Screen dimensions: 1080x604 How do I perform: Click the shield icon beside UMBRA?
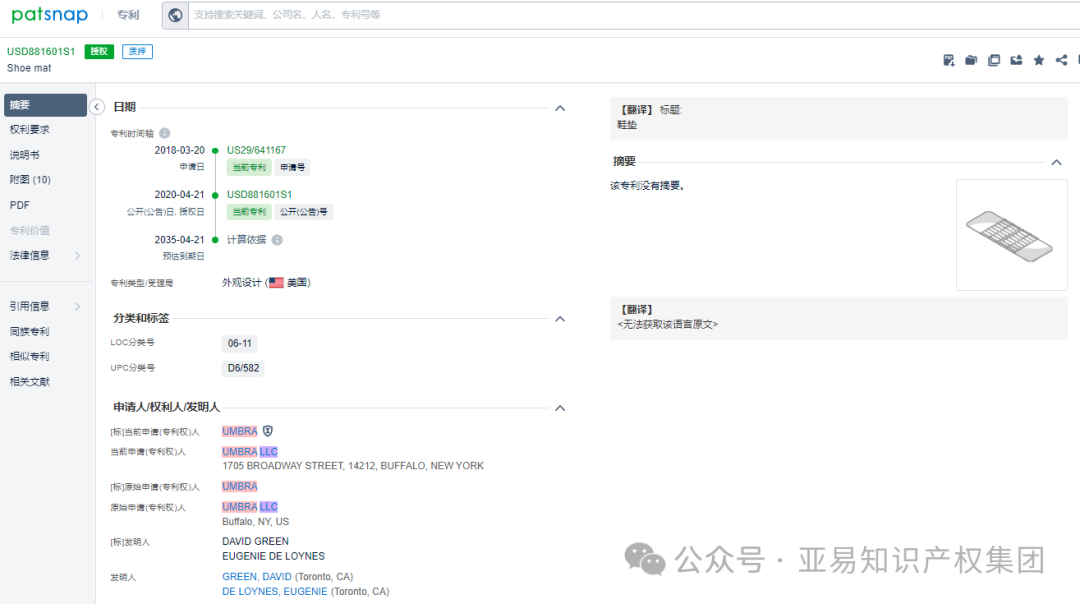[268, 431]
